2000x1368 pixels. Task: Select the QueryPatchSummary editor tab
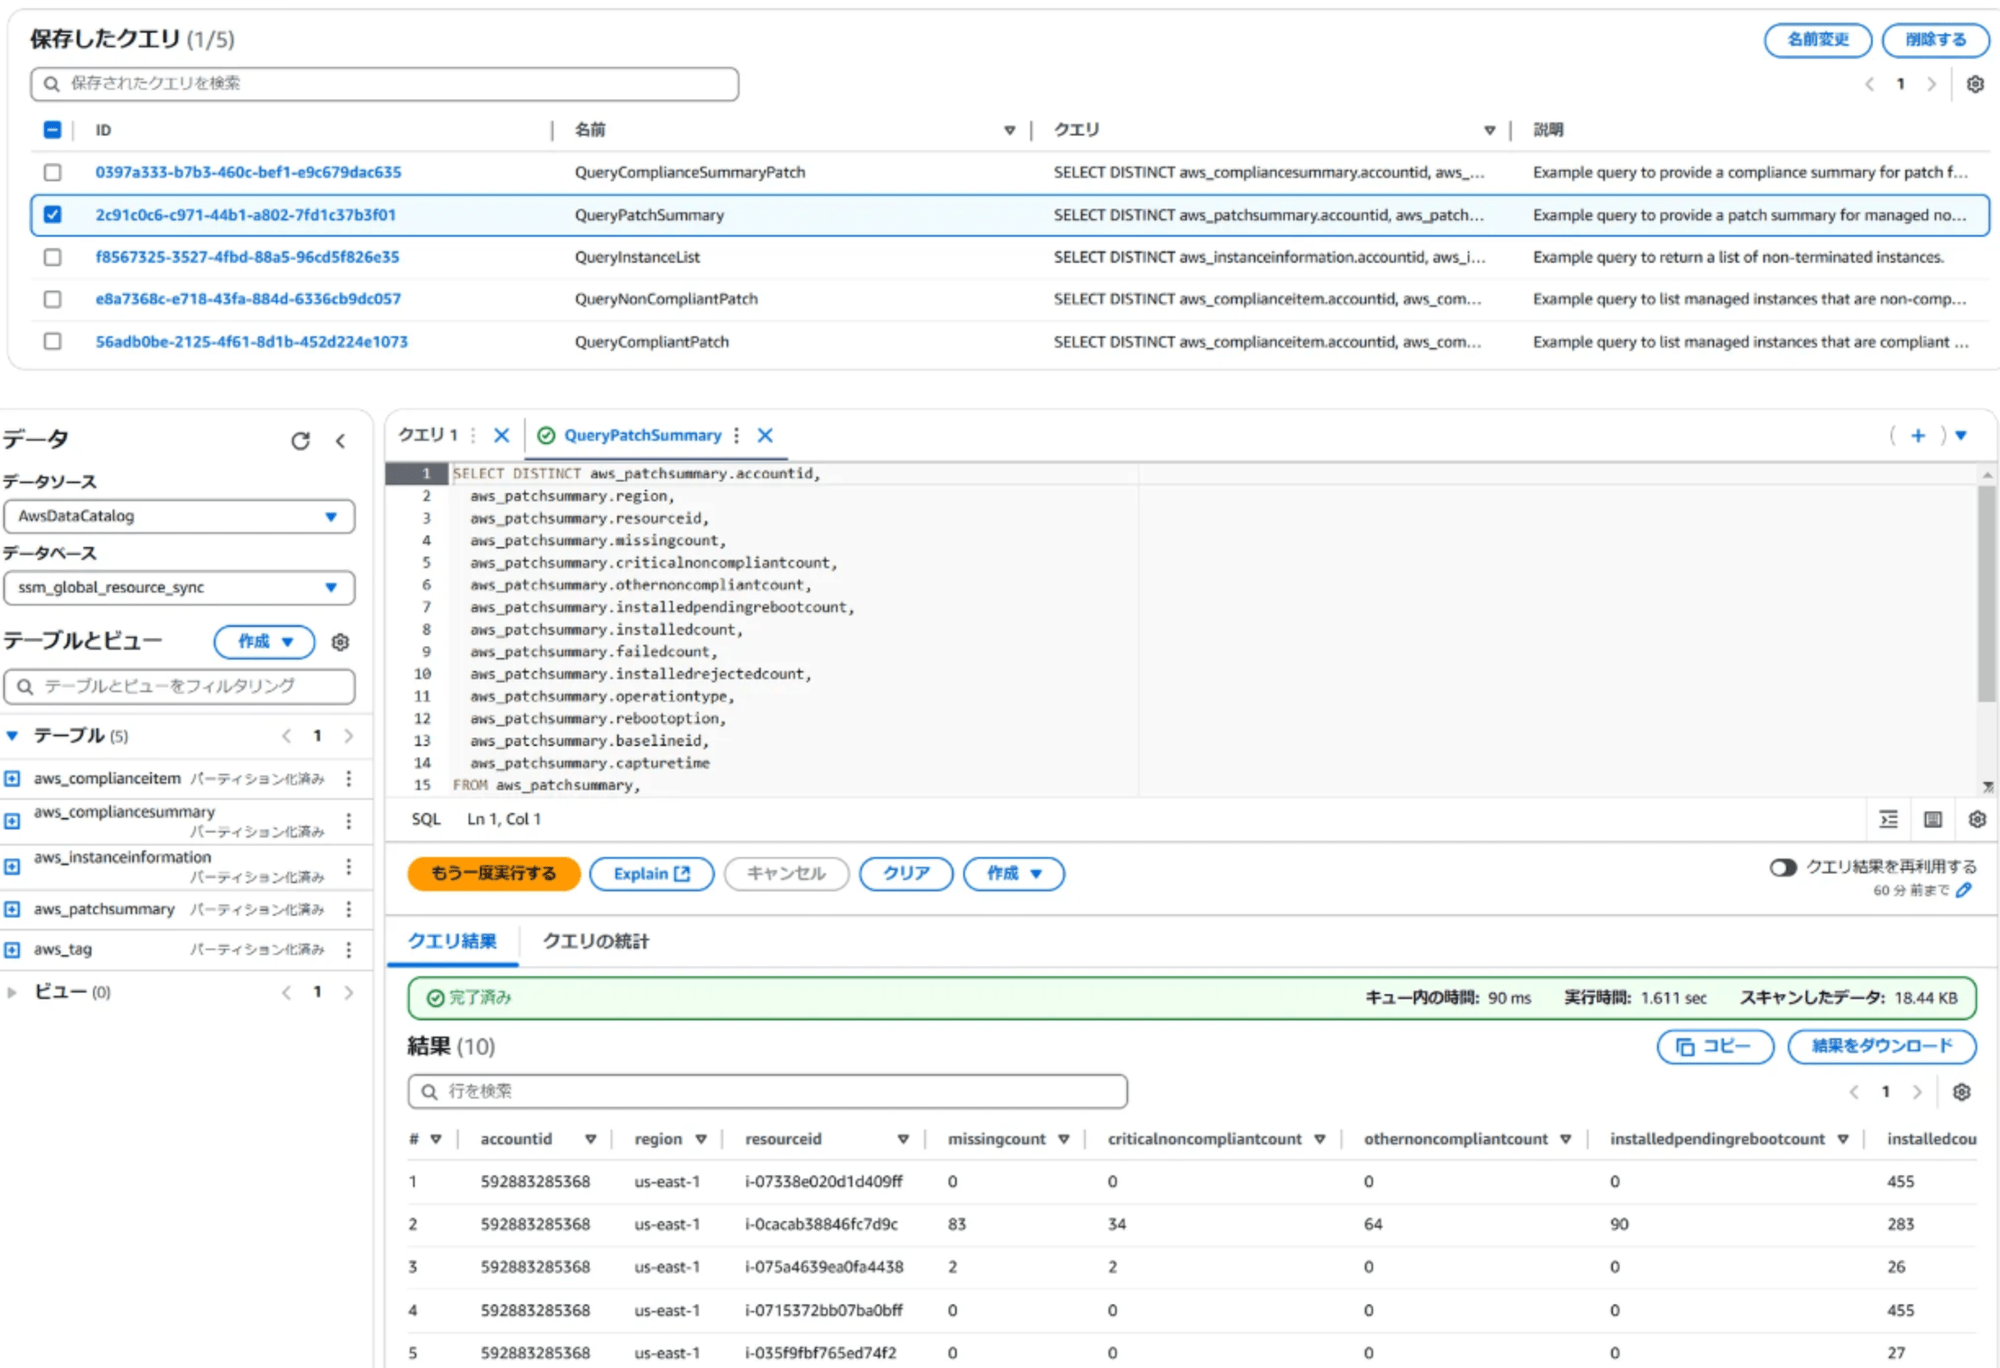[x=642, y=435]
